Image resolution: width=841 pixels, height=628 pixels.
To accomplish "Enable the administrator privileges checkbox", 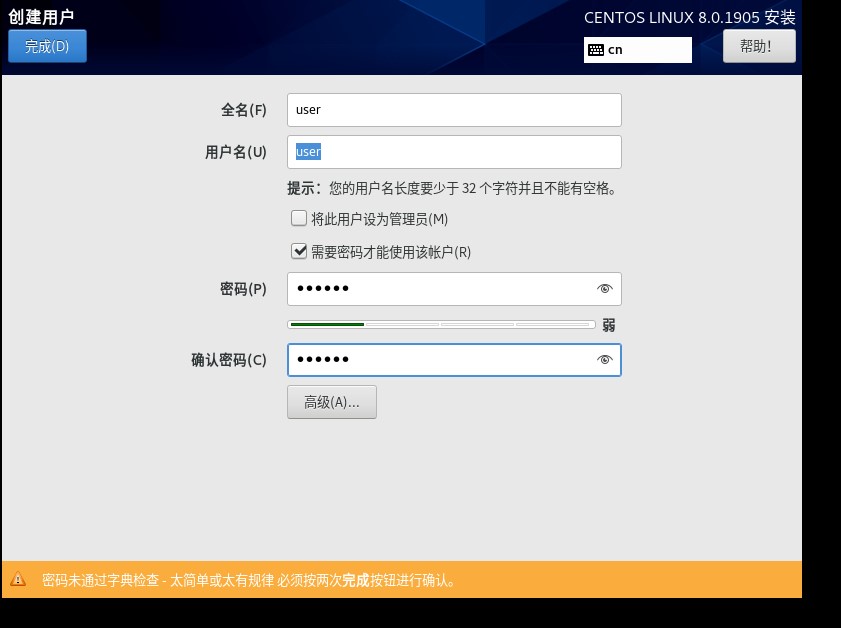I will 298,218.
